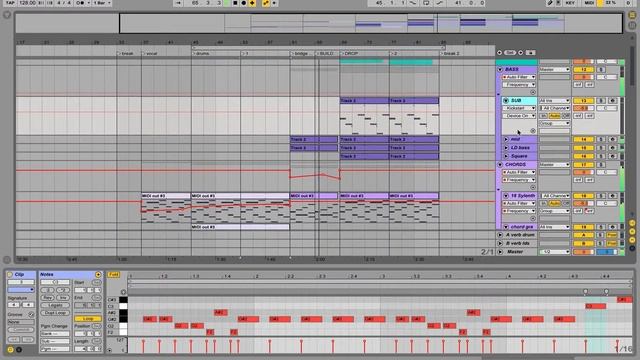Click the Rev button in Notes box
Viewport: 640px width, 360px height.
click(x=48, y=298)
